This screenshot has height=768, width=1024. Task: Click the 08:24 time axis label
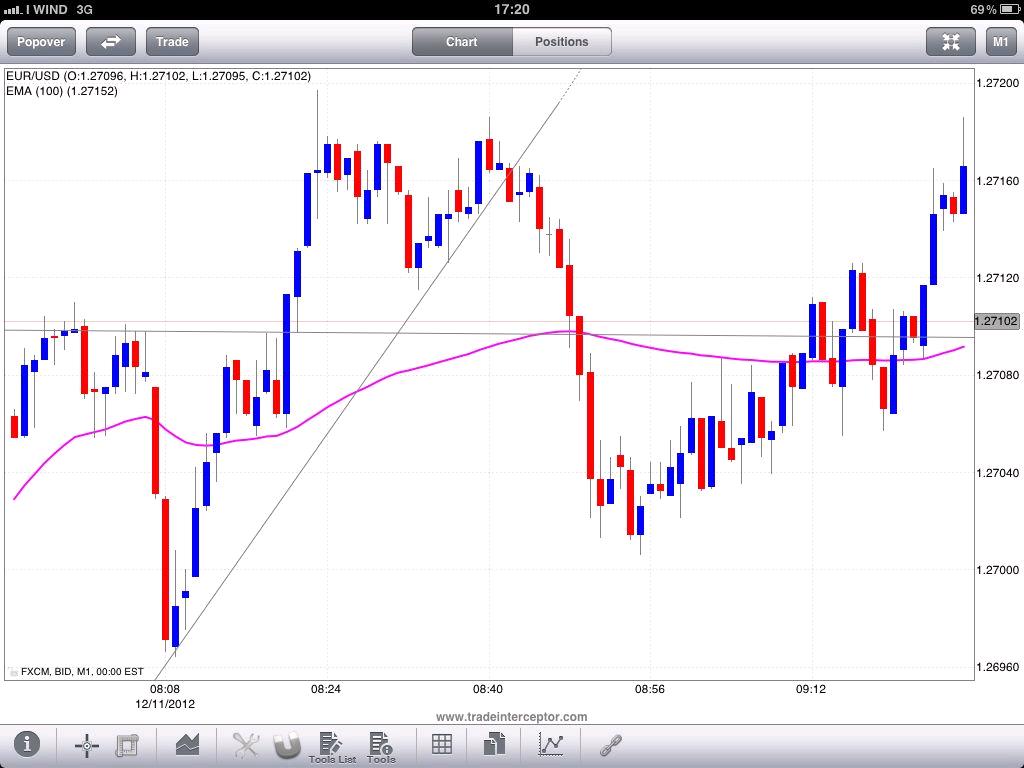coord(325,689)
